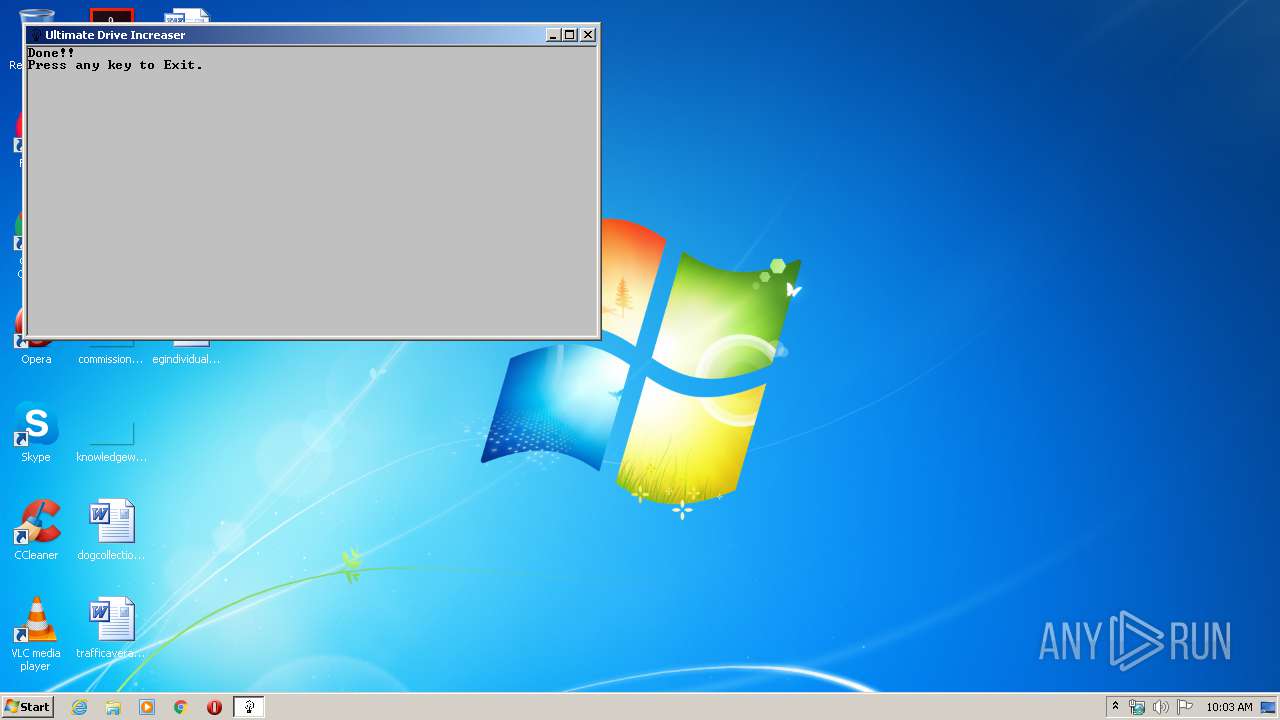The height and width of the screenshot is (720, 1280).
Task: Open the network tray icon
Action: click(x=1137, y=707)
